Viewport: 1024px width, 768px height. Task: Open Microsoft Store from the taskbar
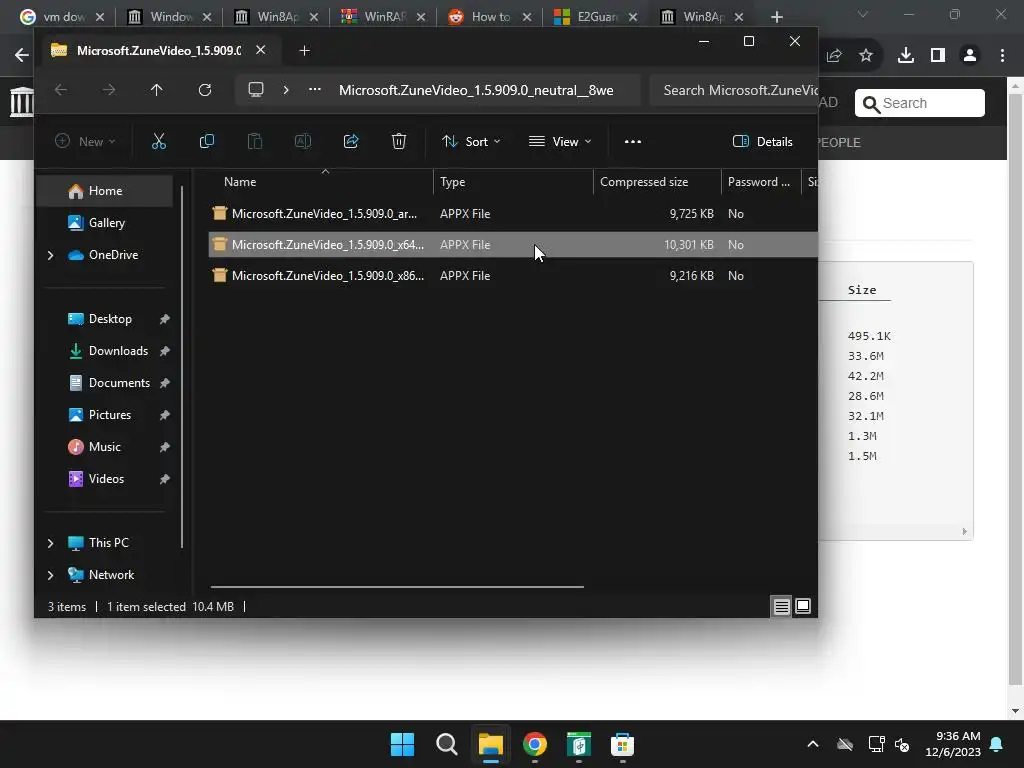(622, 744)
